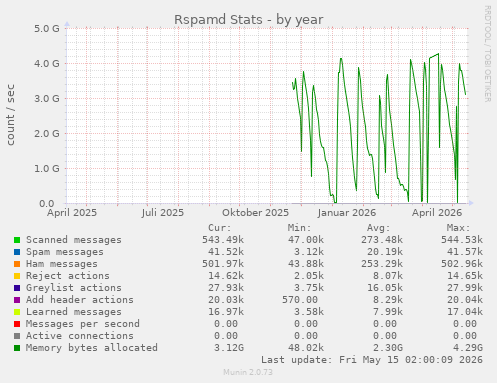Click Greylist actions average value '16.05k'
This screenshot has width=497, height=383.
click(385, 288)
